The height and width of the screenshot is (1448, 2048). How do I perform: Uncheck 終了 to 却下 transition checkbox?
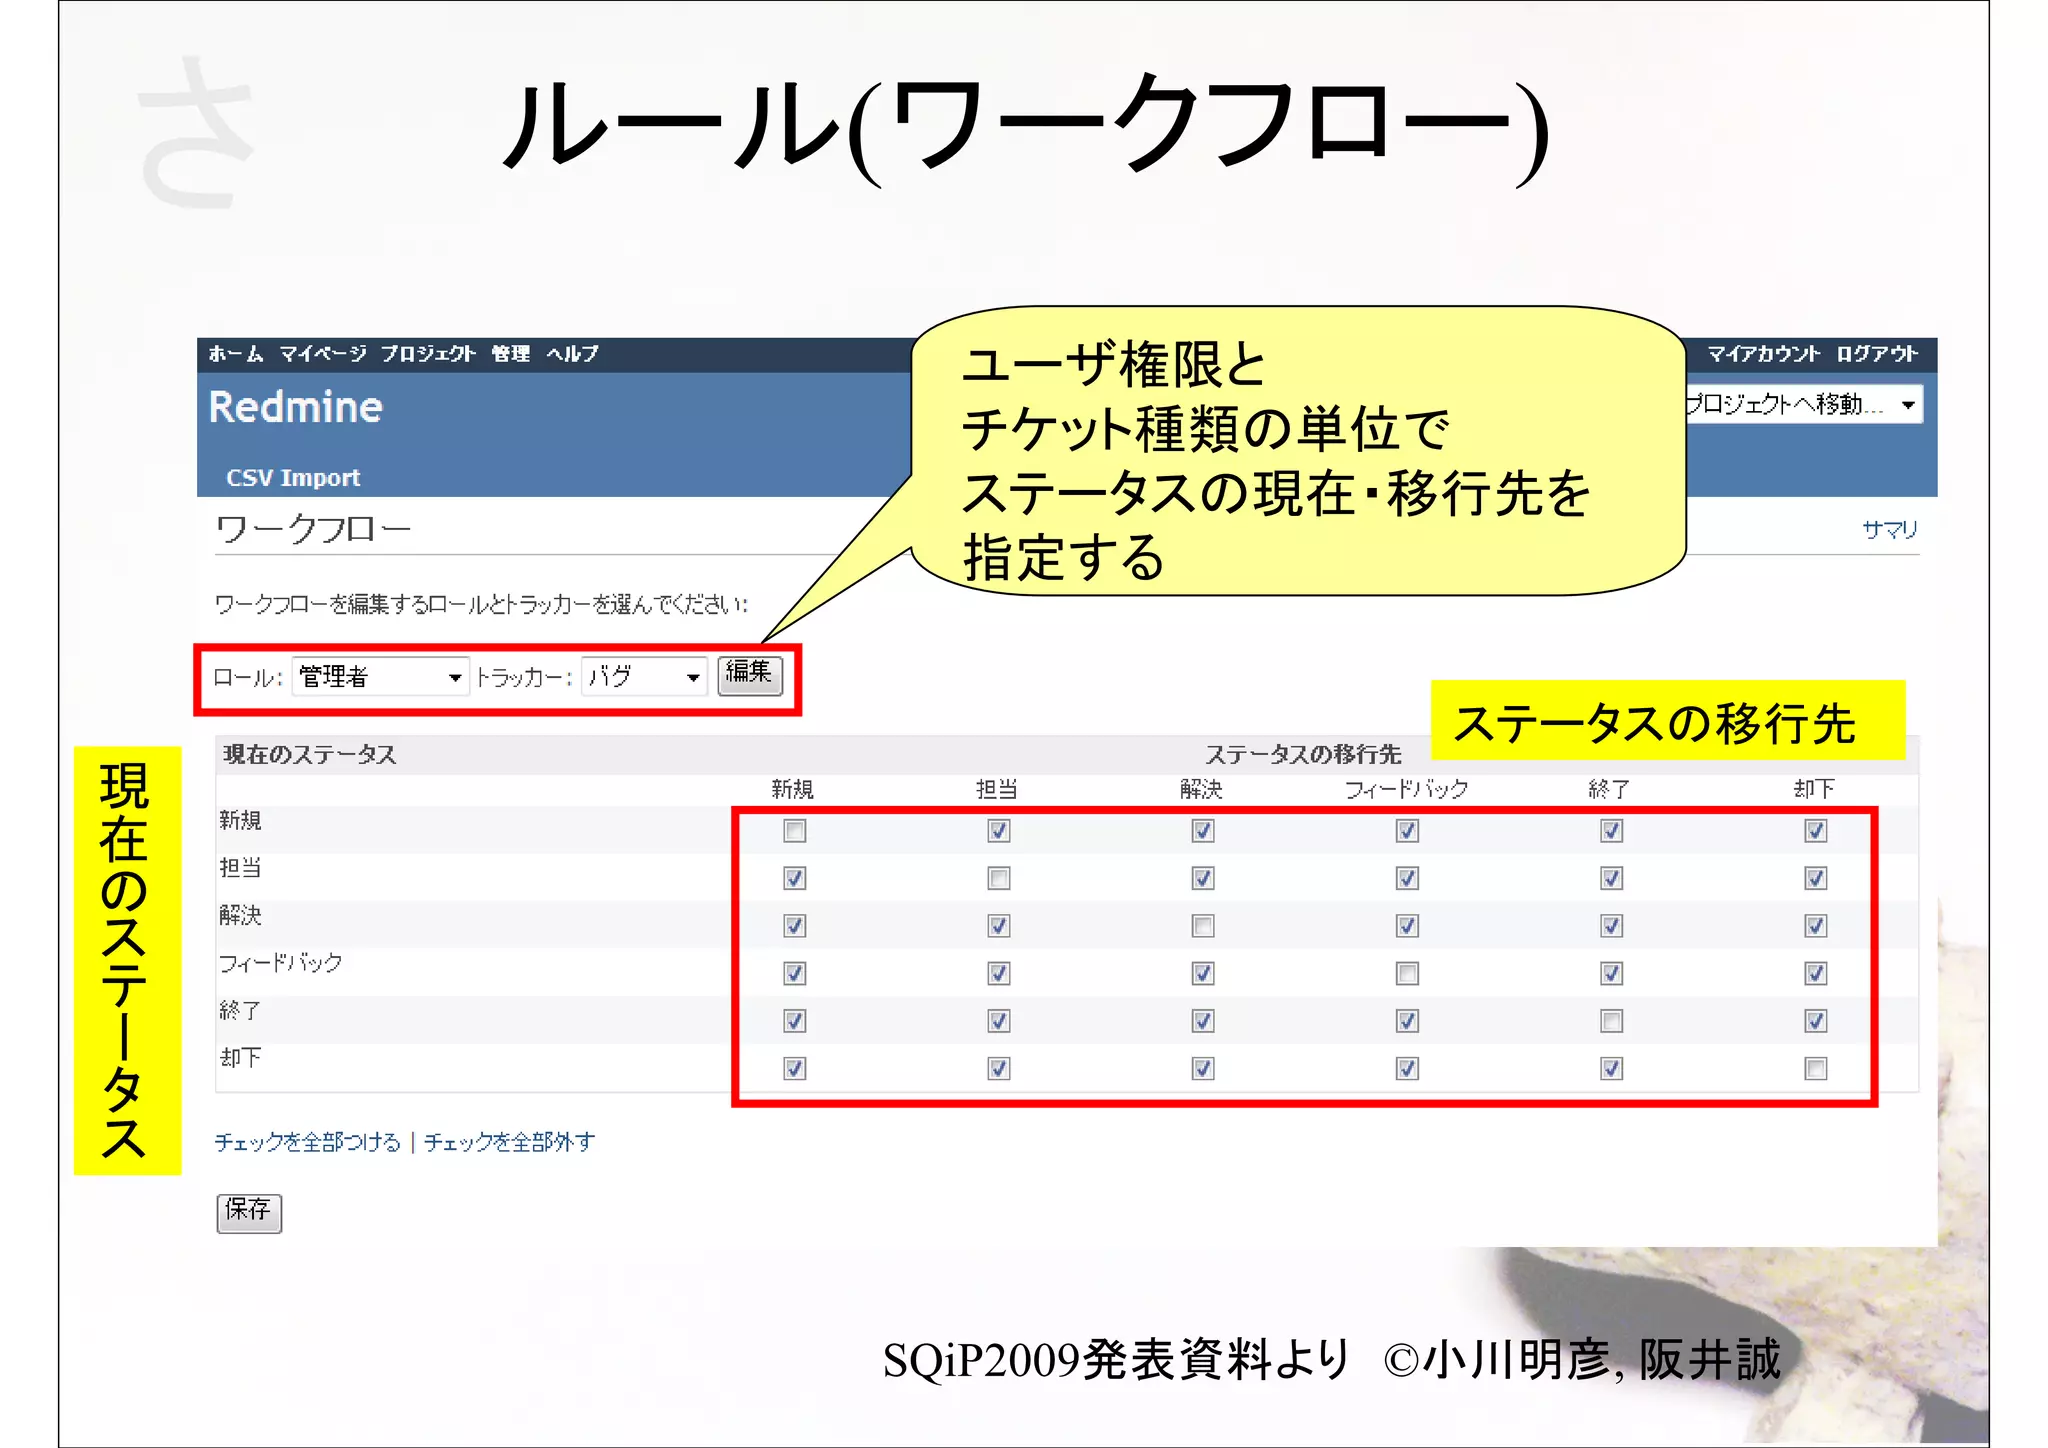1816,1021
